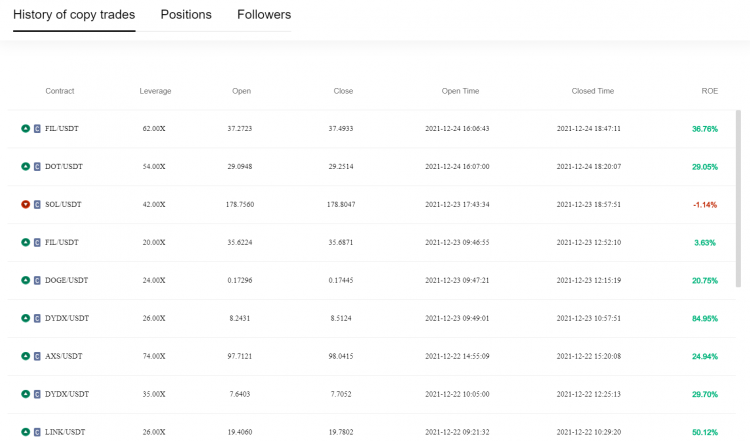Click the "C" badge icon beside LINK/USDT
Image resolution: width=750 pixels, height=441 pixels.
(x=38, y=432)
